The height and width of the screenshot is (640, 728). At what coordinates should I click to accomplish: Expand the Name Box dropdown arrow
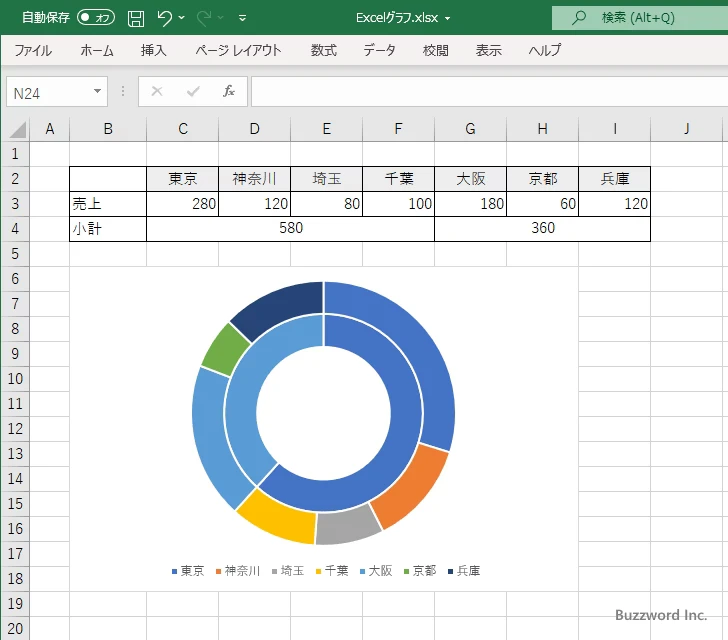pos(98,91)
